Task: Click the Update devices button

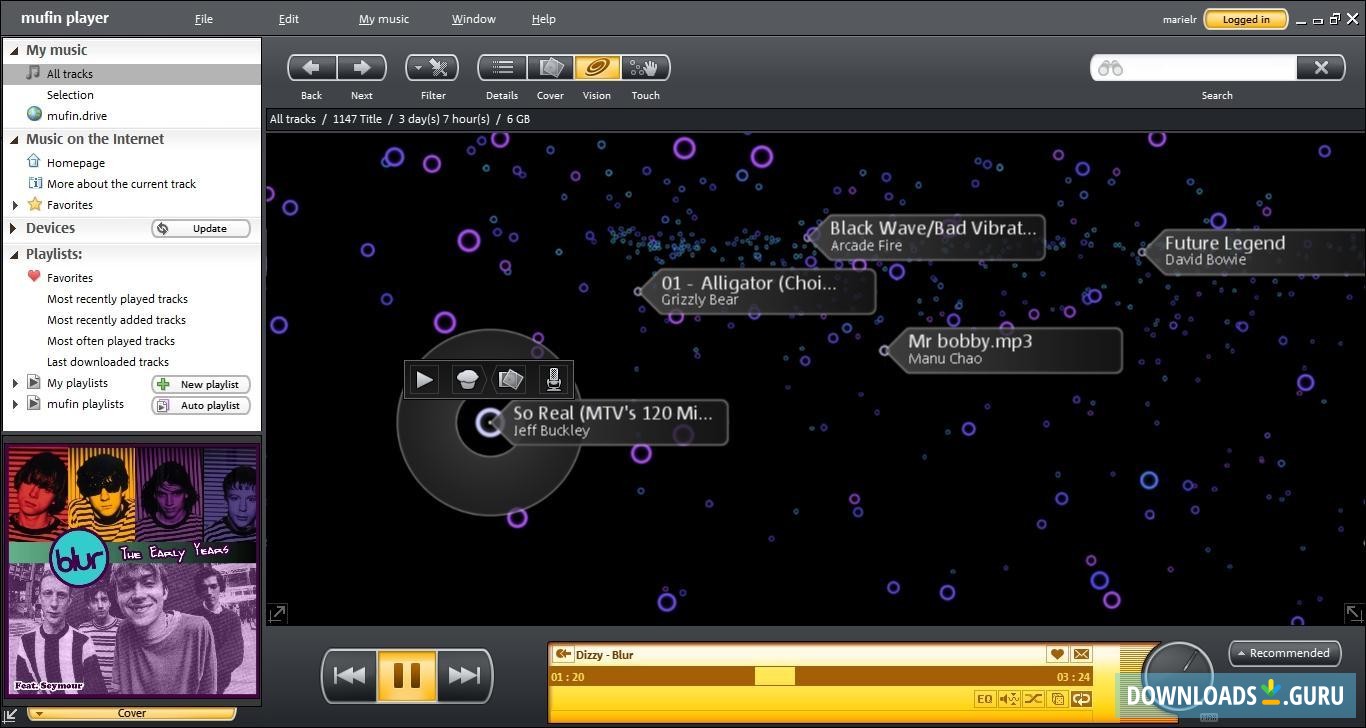Action: coord(200,229)
